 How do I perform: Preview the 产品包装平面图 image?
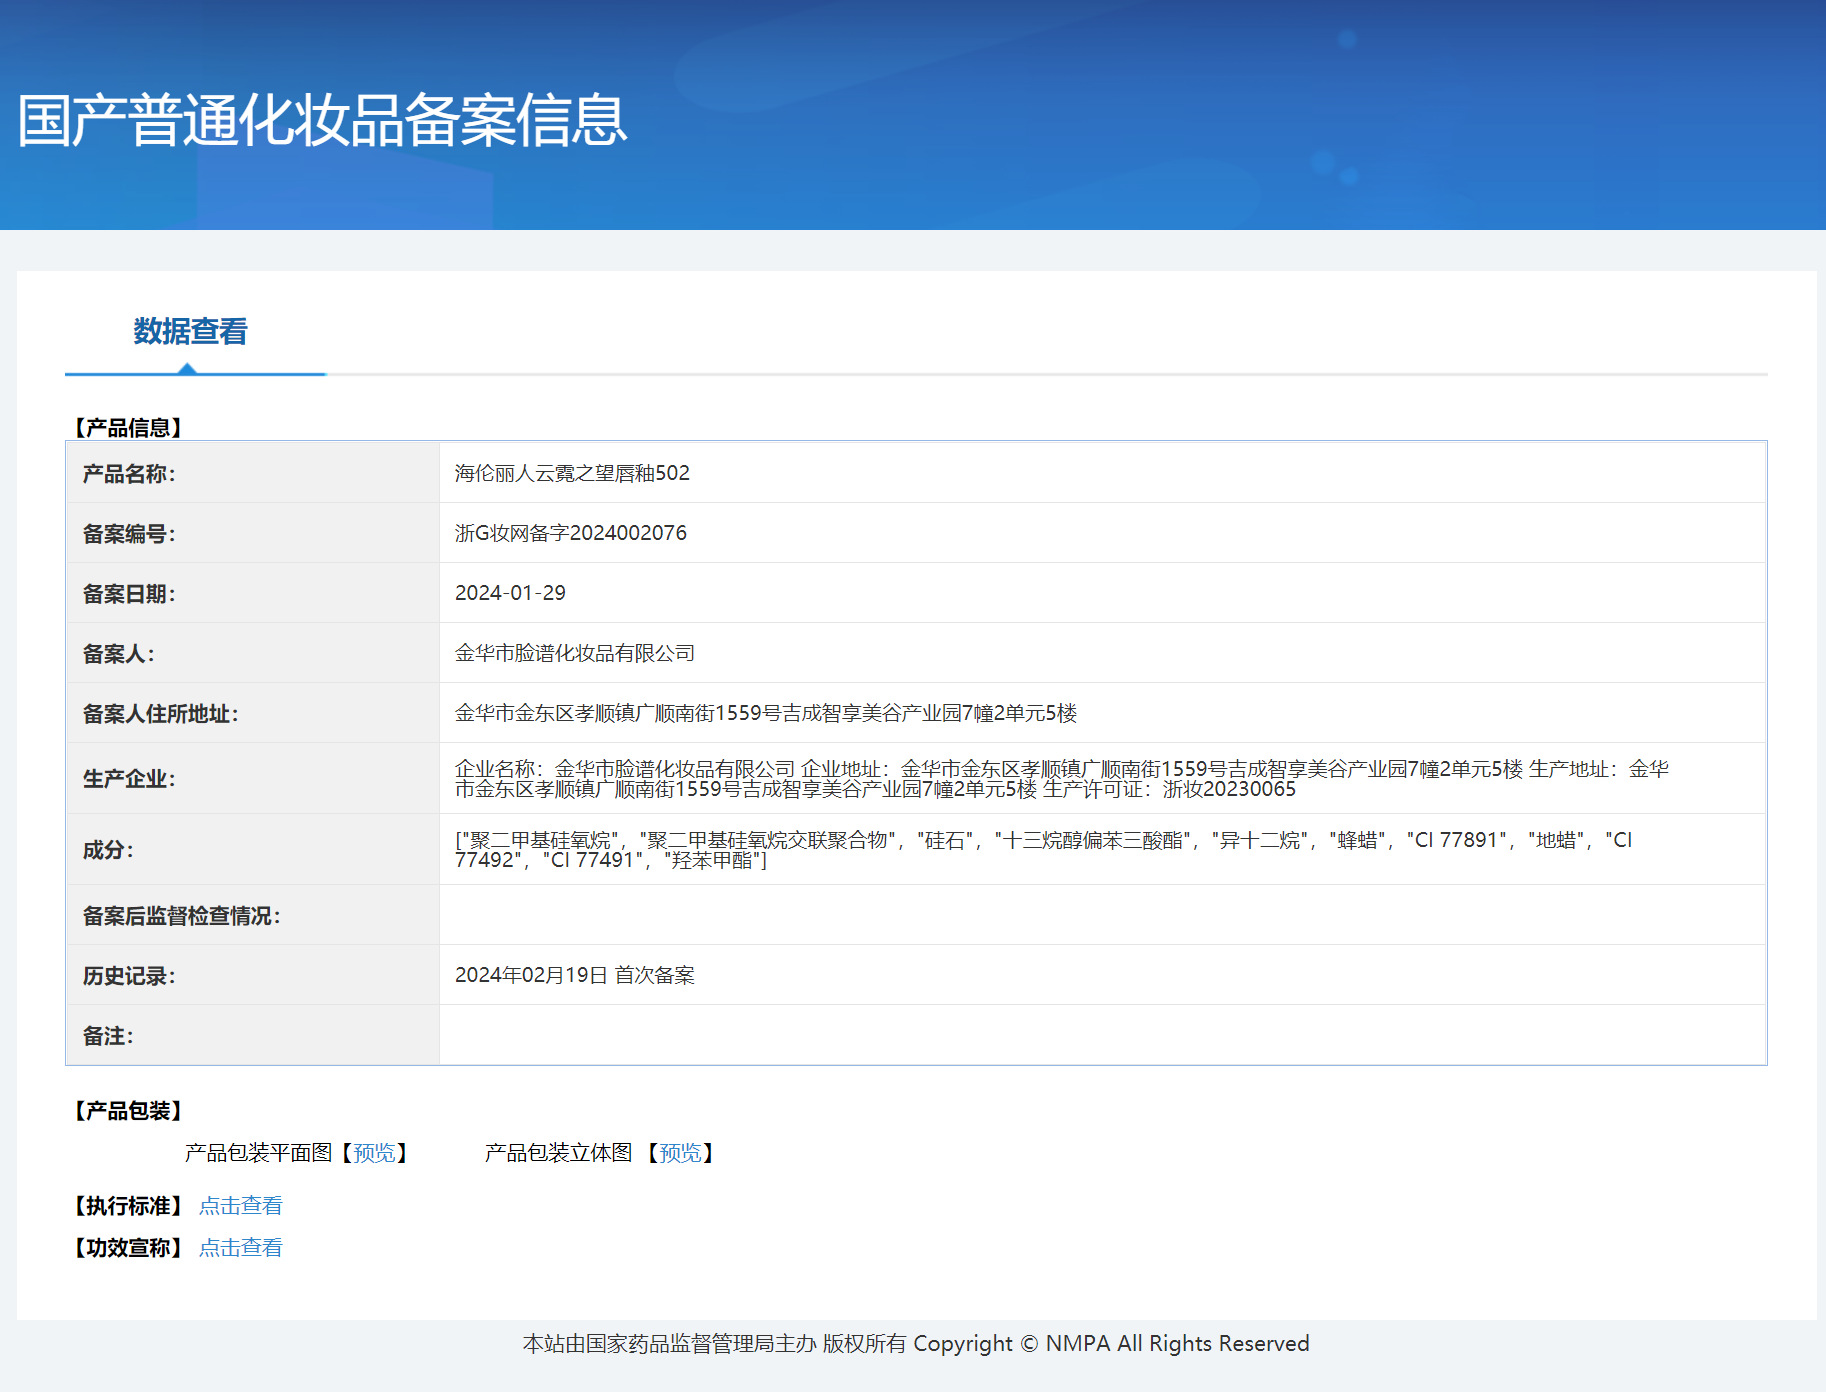375,1153
